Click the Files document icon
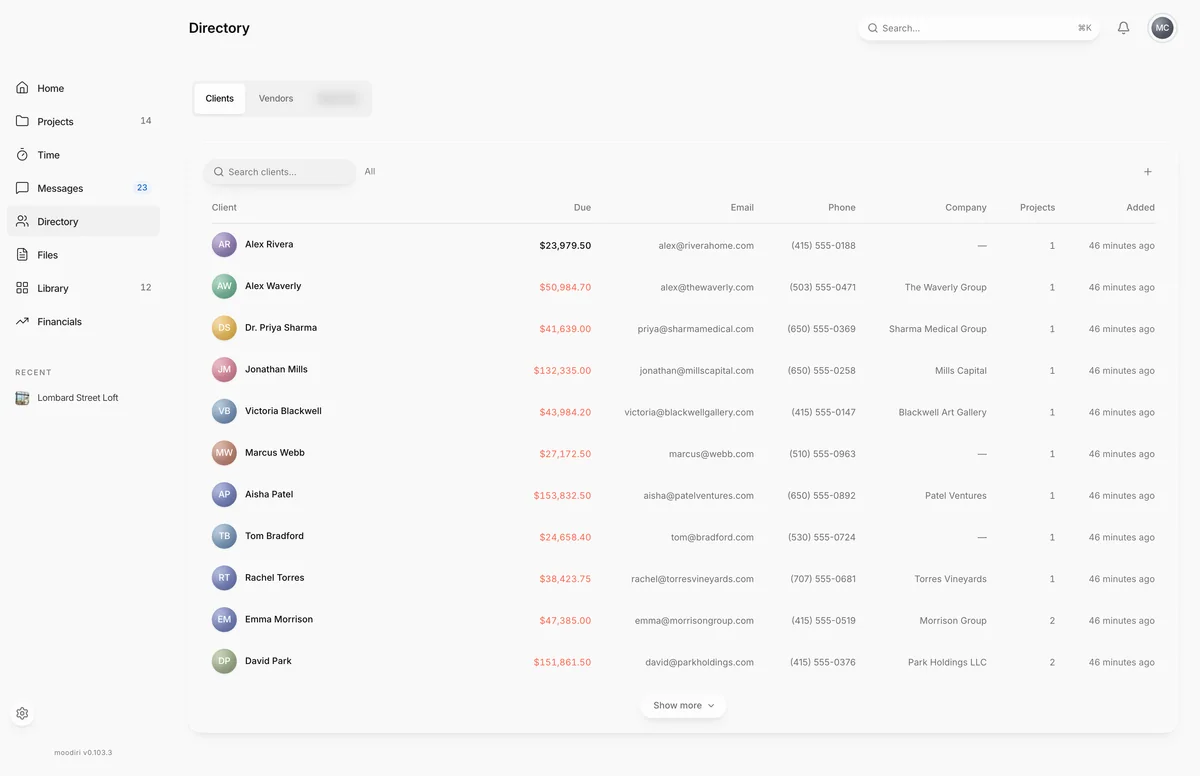The image size is (1200, 776). (22, 255)
